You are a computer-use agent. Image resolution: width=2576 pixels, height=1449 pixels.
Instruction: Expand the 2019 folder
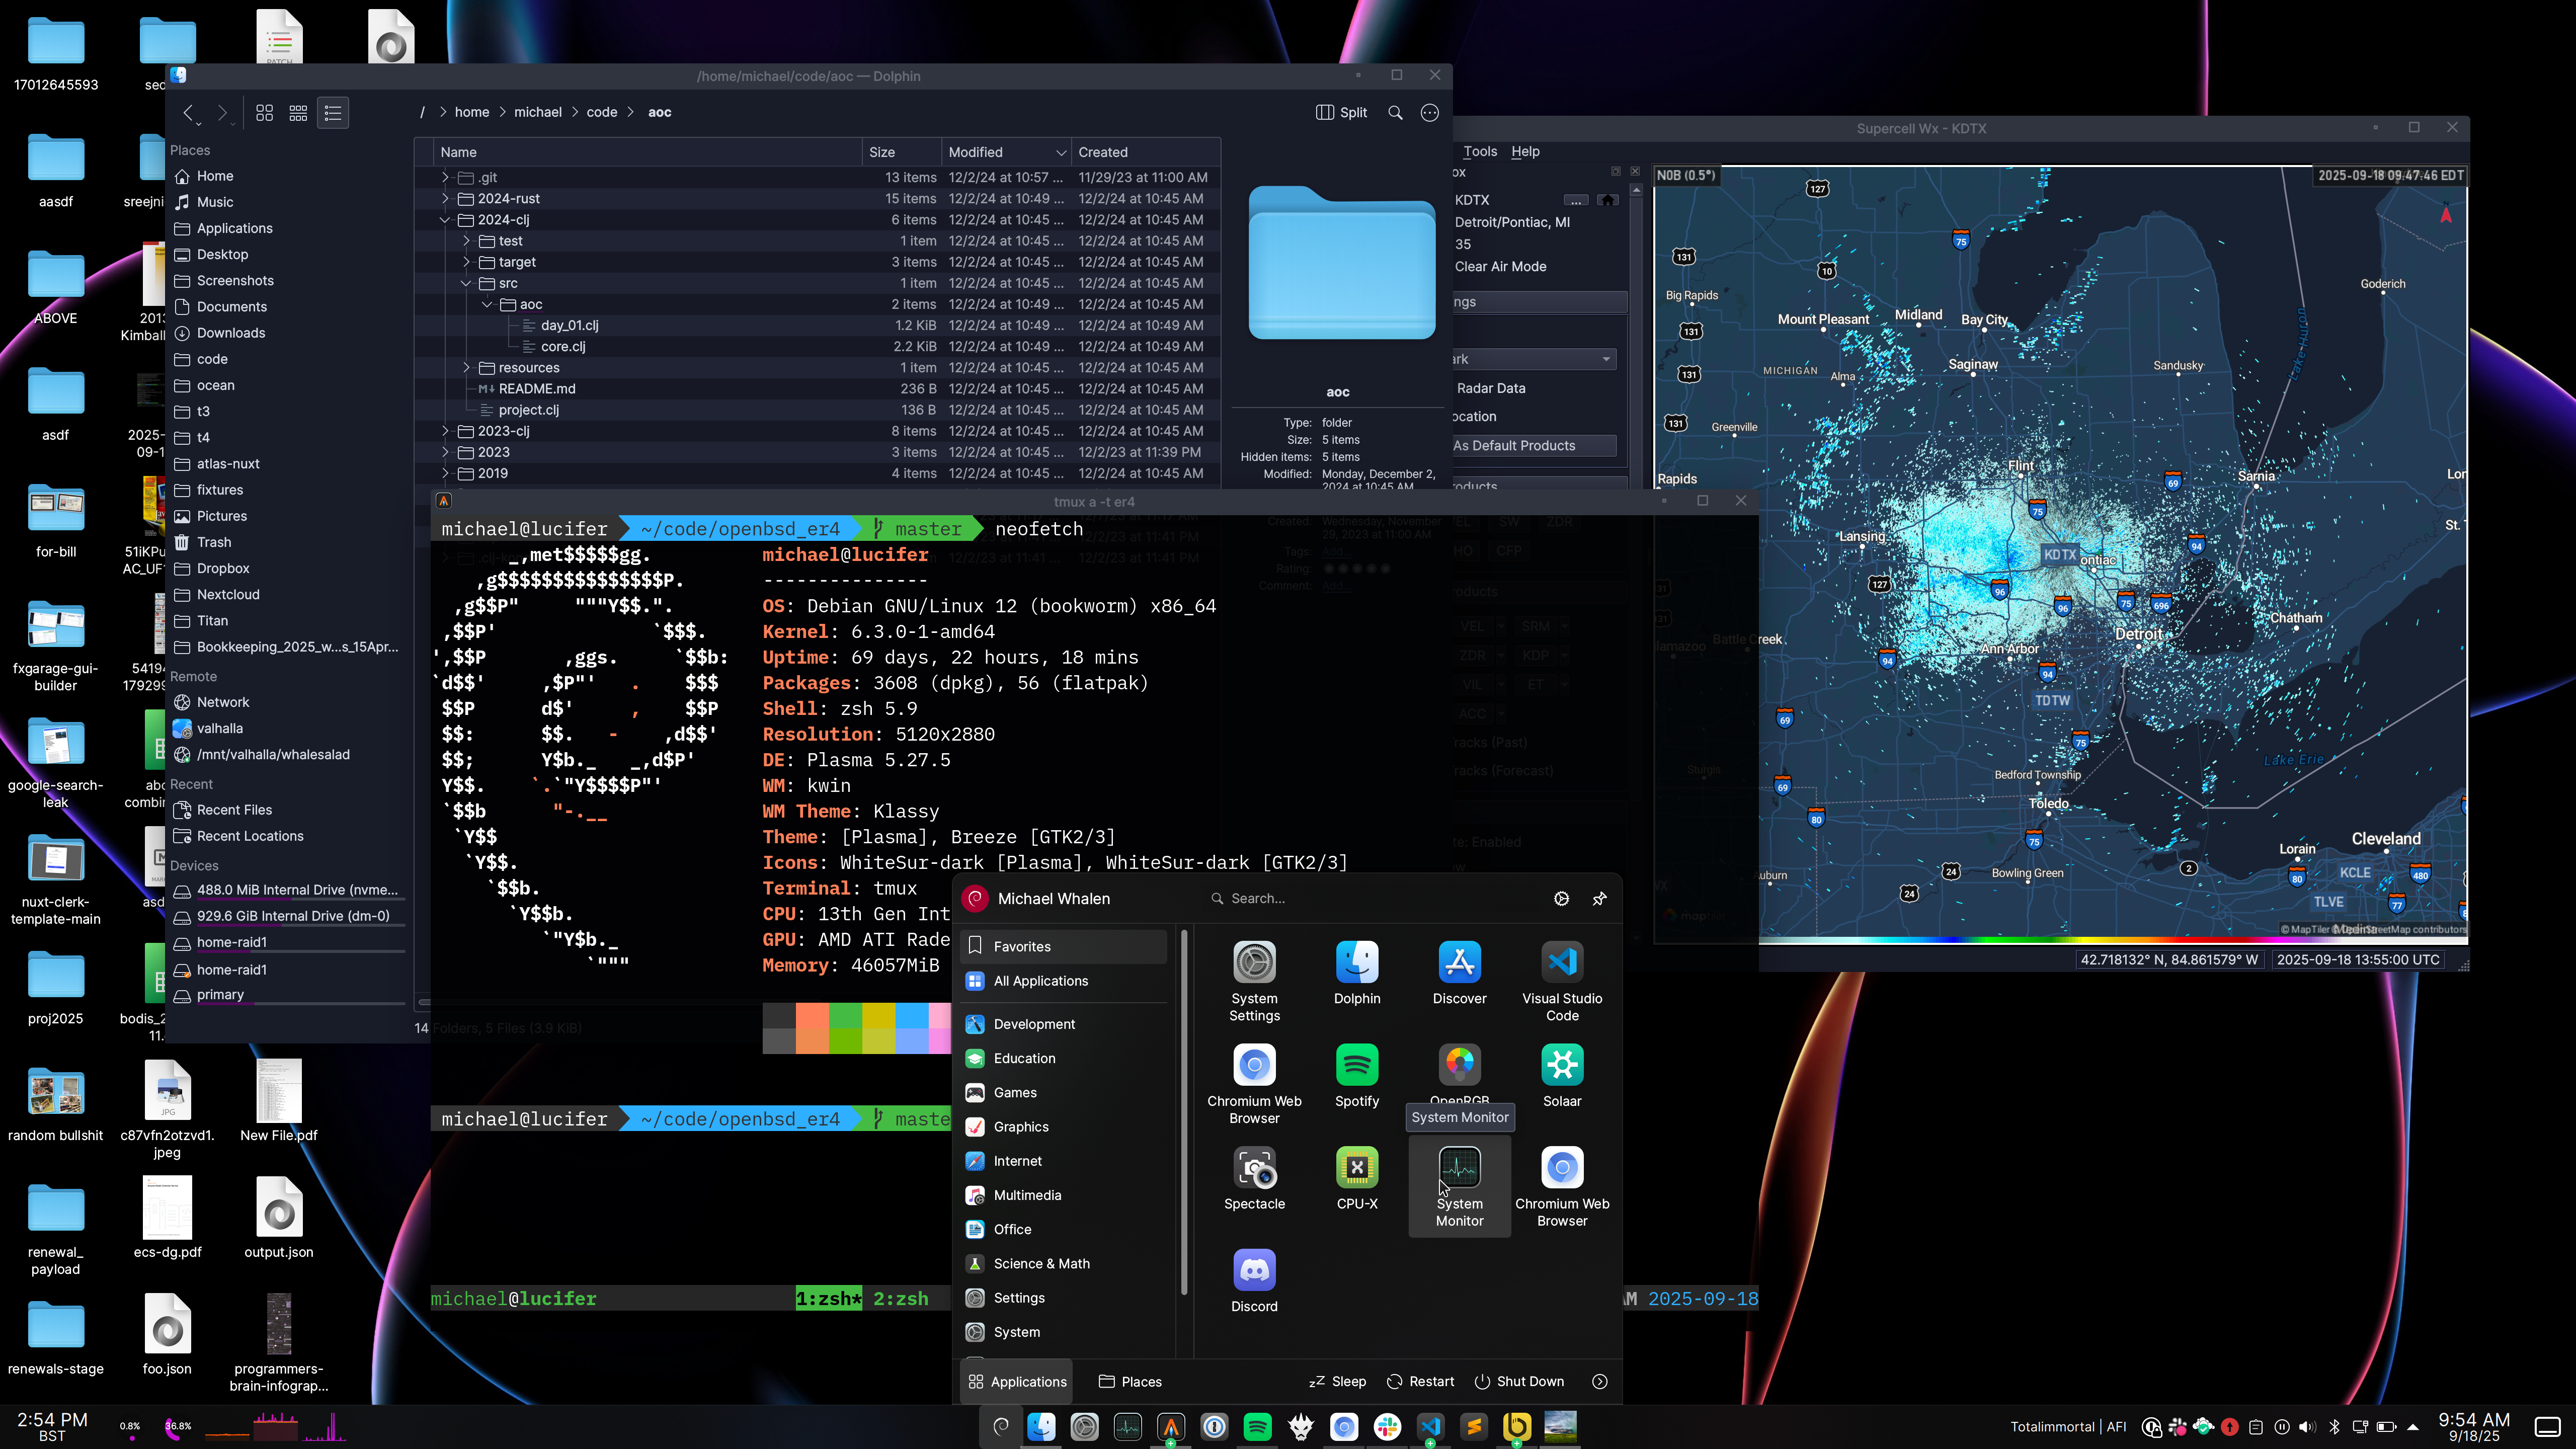(x=445, y=473)
